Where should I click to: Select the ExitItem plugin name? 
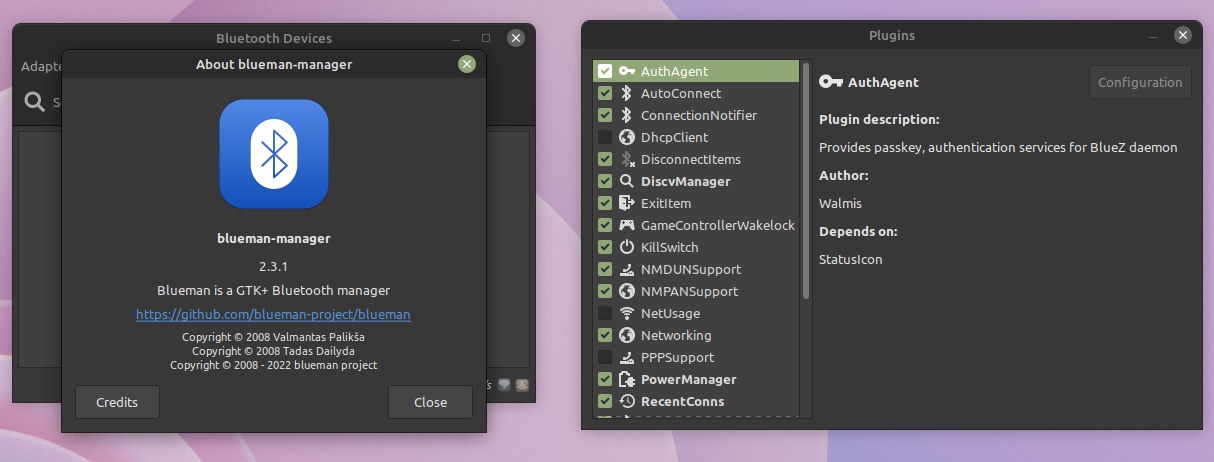(x=666, y=203)
